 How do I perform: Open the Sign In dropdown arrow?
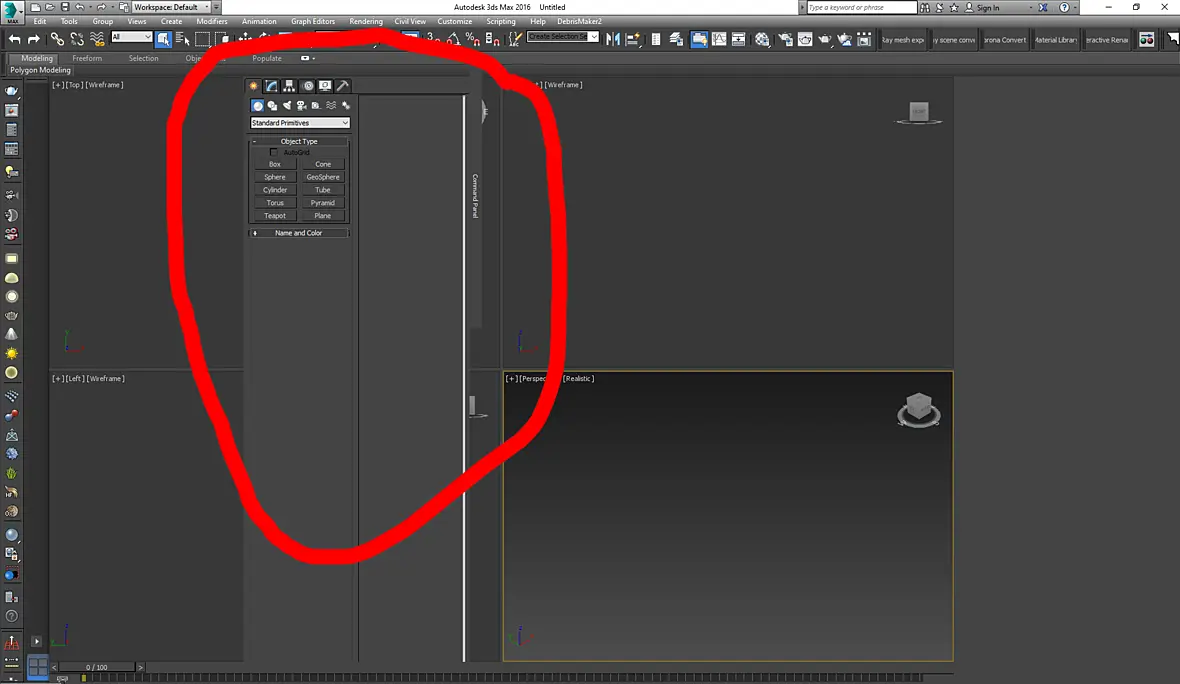click(1030, 8)
